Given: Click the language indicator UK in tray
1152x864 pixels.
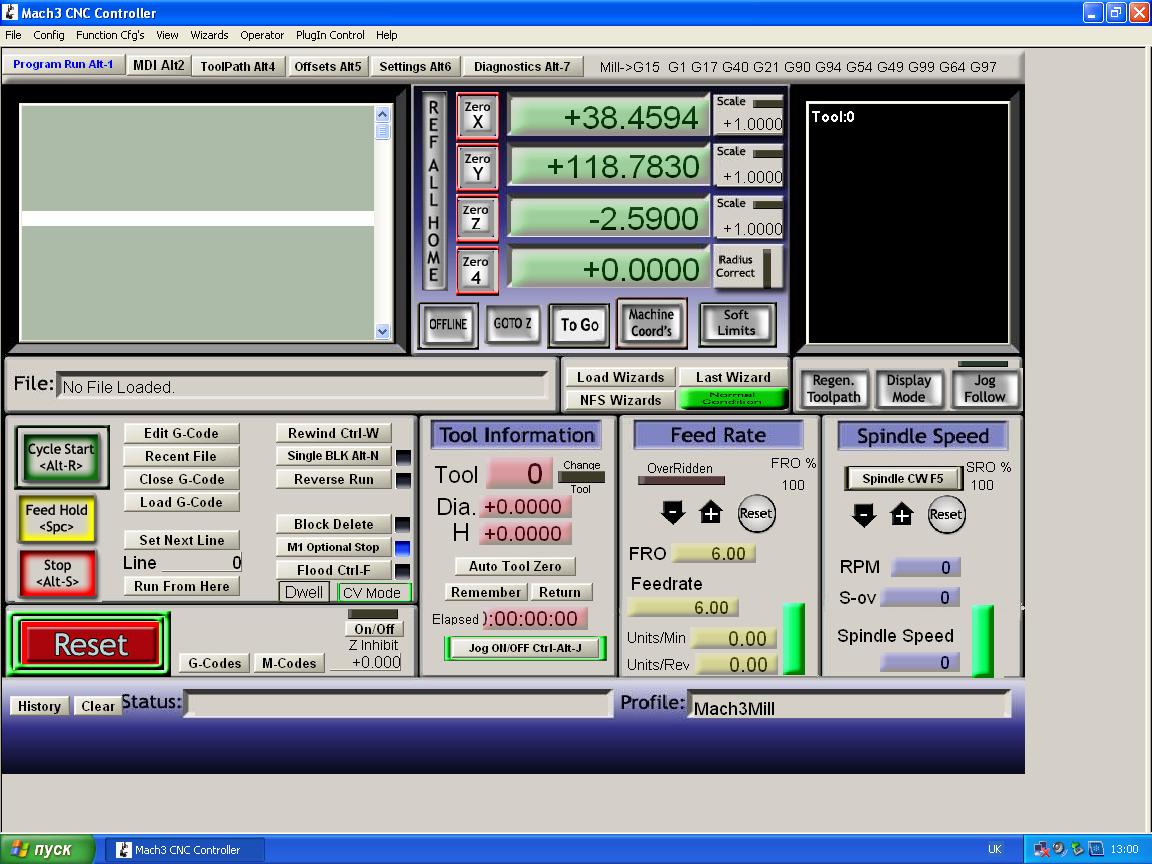Looking at the screenshot, I should pos(995,849).
